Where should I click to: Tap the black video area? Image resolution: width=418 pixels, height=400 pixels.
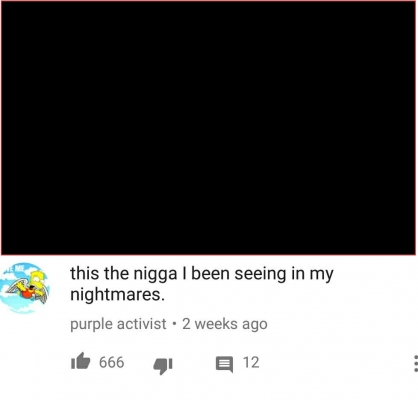click(x=208, y=128)
